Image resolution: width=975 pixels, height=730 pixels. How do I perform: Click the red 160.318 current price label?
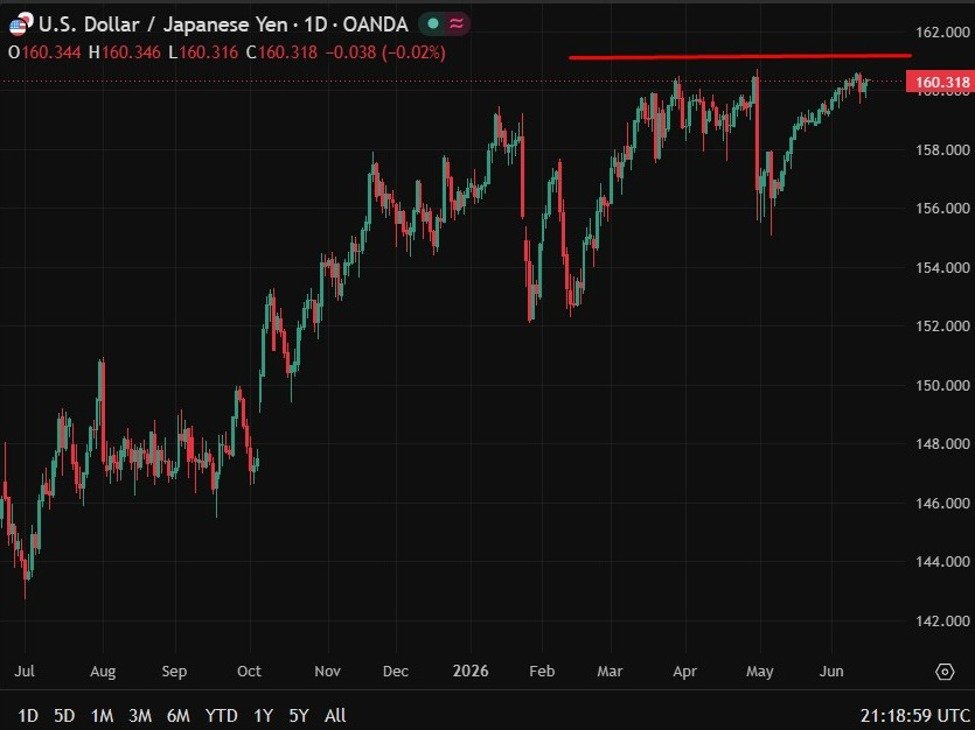941,82
